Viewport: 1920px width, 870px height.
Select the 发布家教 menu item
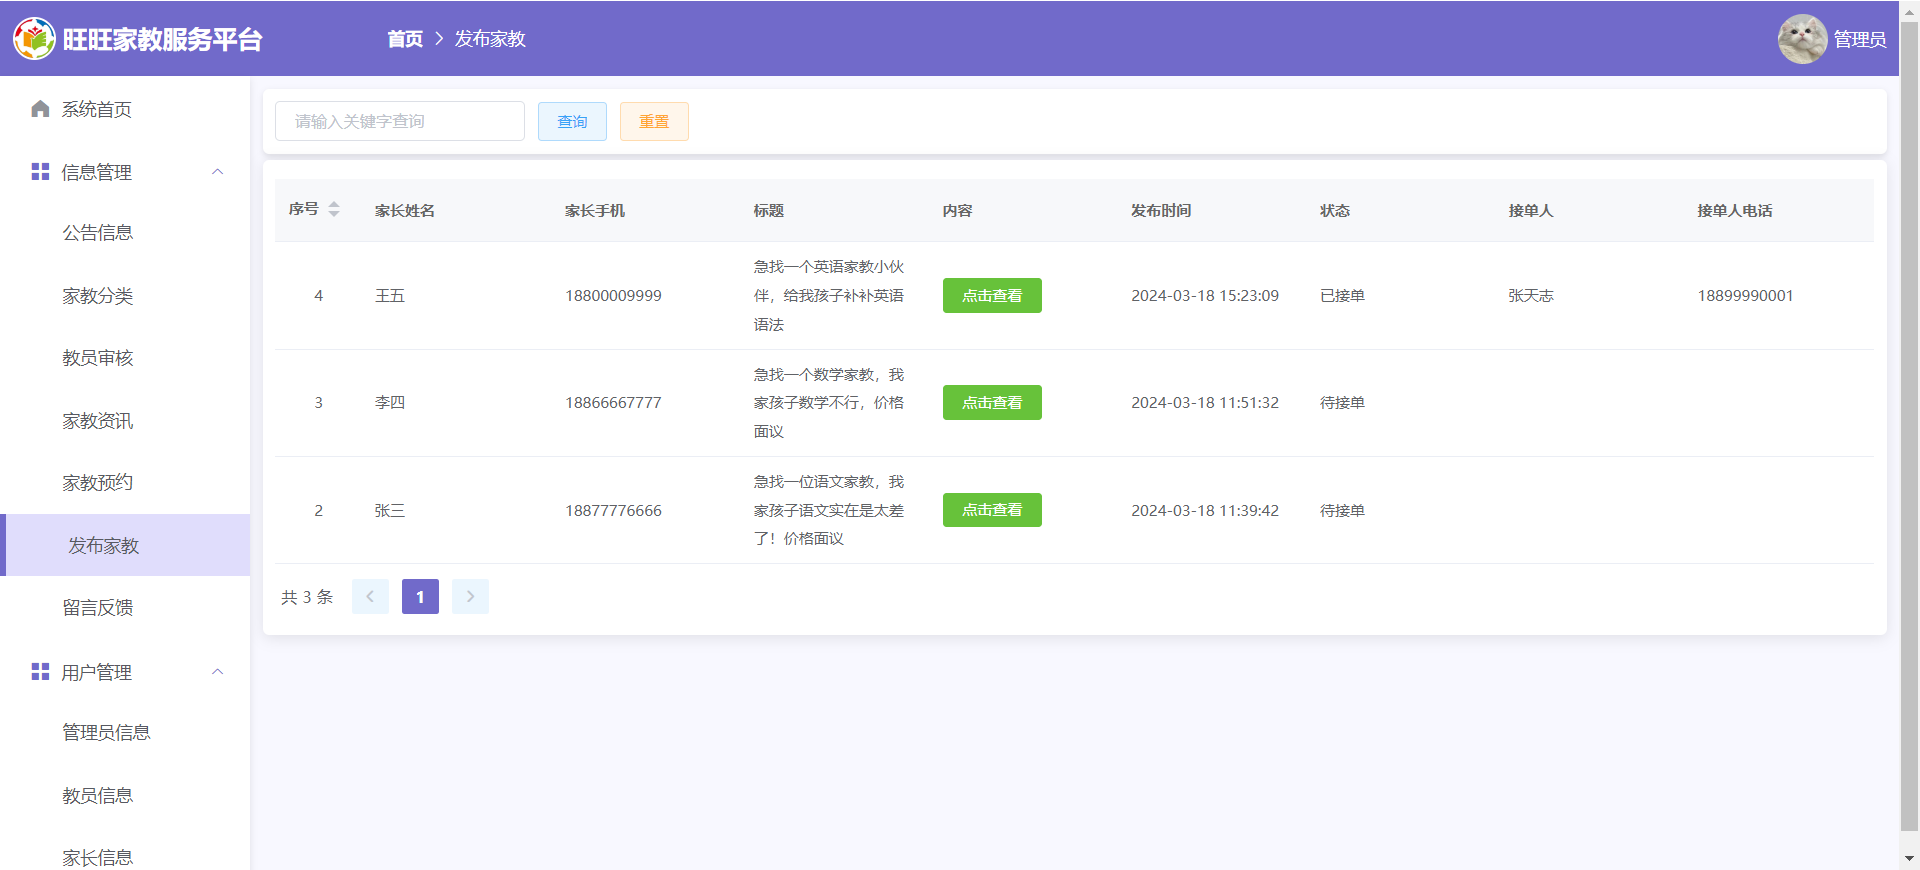point(125,545)
